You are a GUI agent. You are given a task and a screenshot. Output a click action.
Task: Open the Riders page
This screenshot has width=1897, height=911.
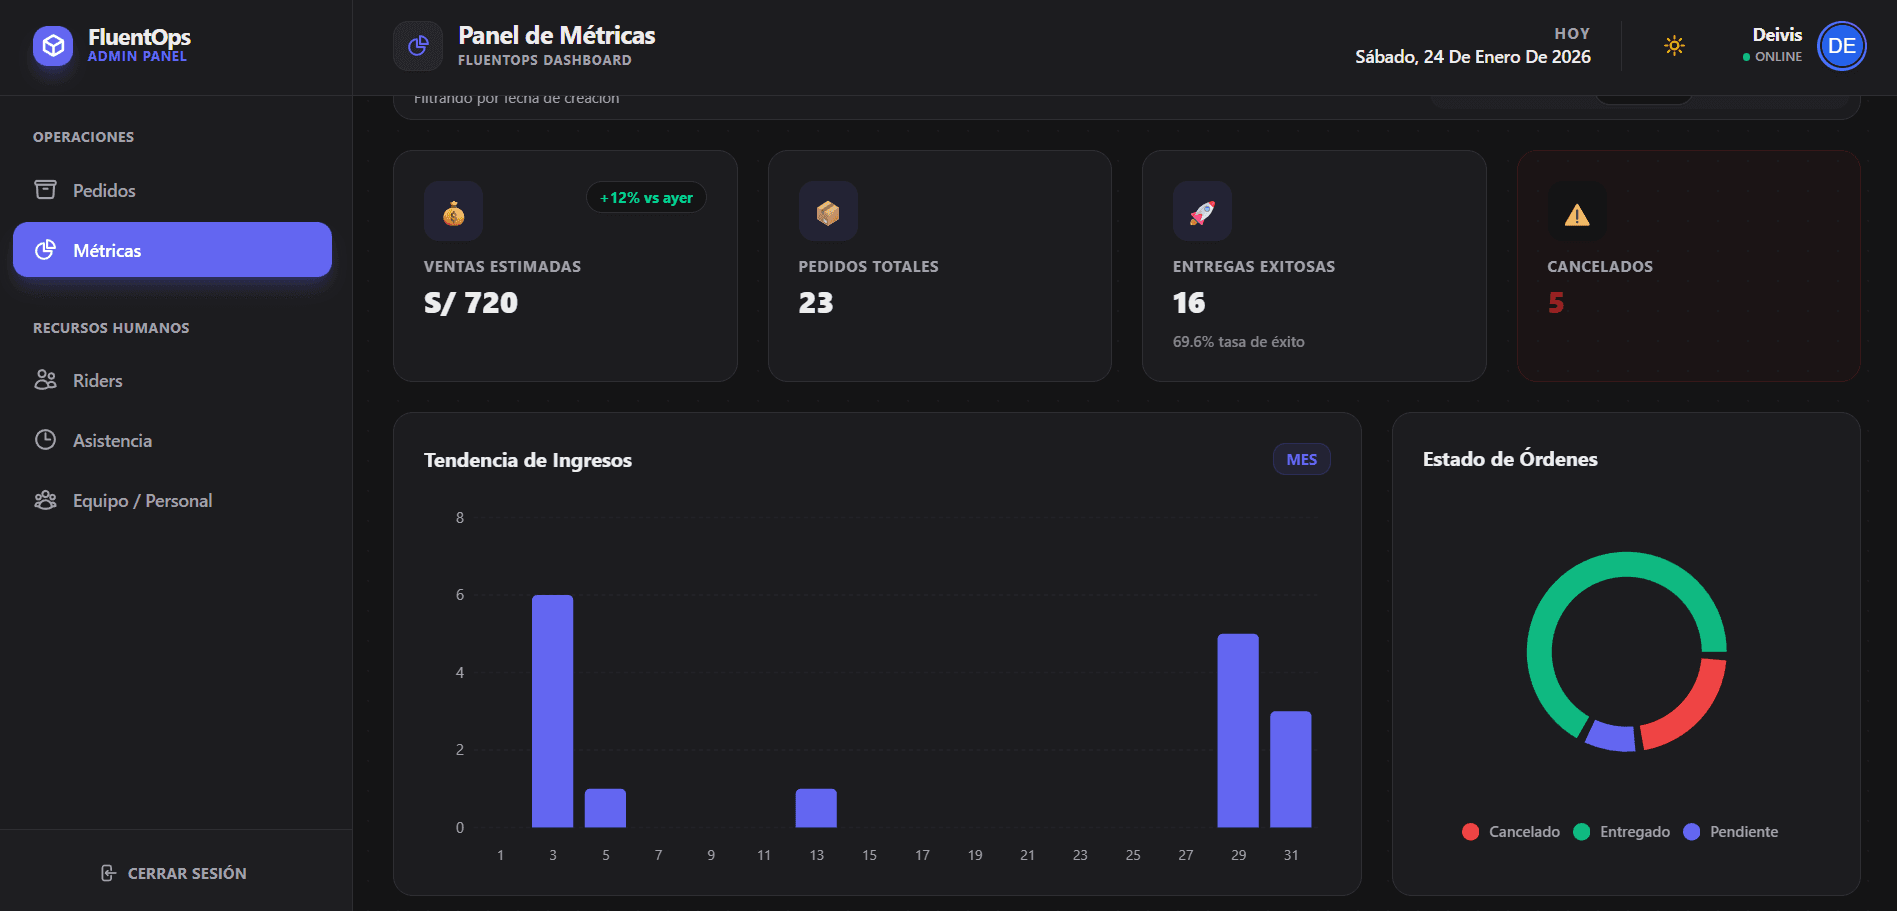click(97, 380)
